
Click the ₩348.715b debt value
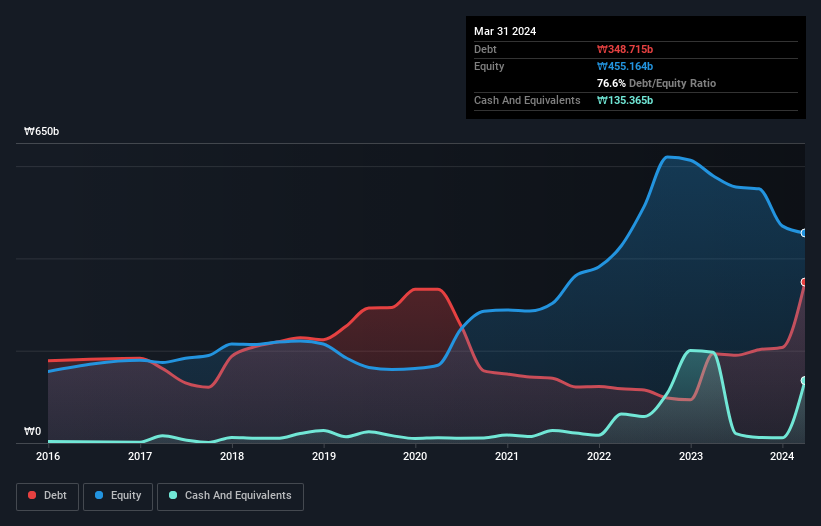[x=625, y=49]
